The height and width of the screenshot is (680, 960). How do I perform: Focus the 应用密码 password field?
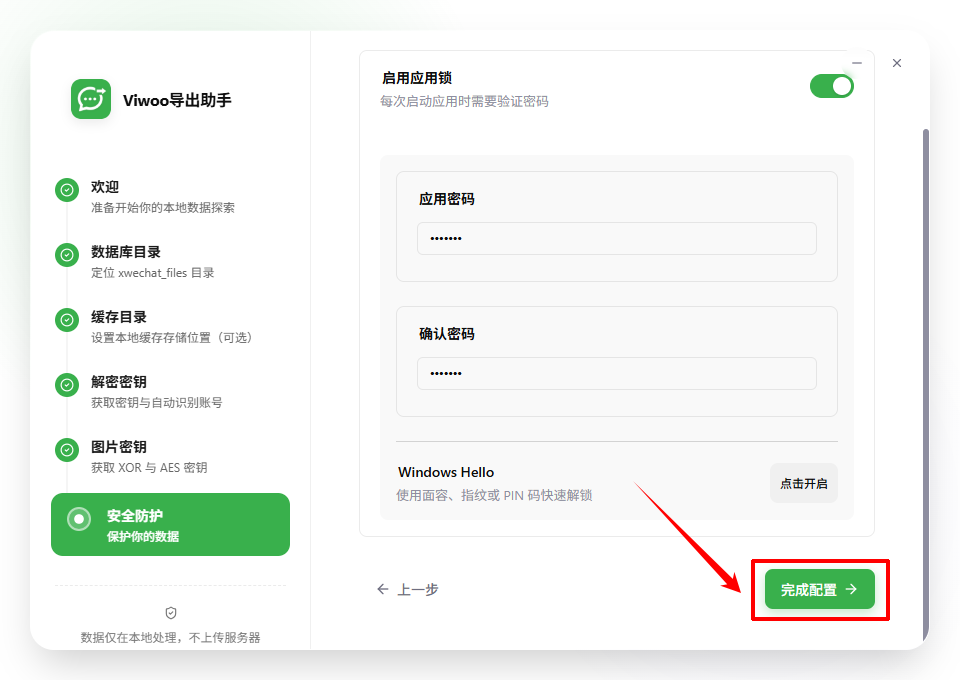click(617, 238)
